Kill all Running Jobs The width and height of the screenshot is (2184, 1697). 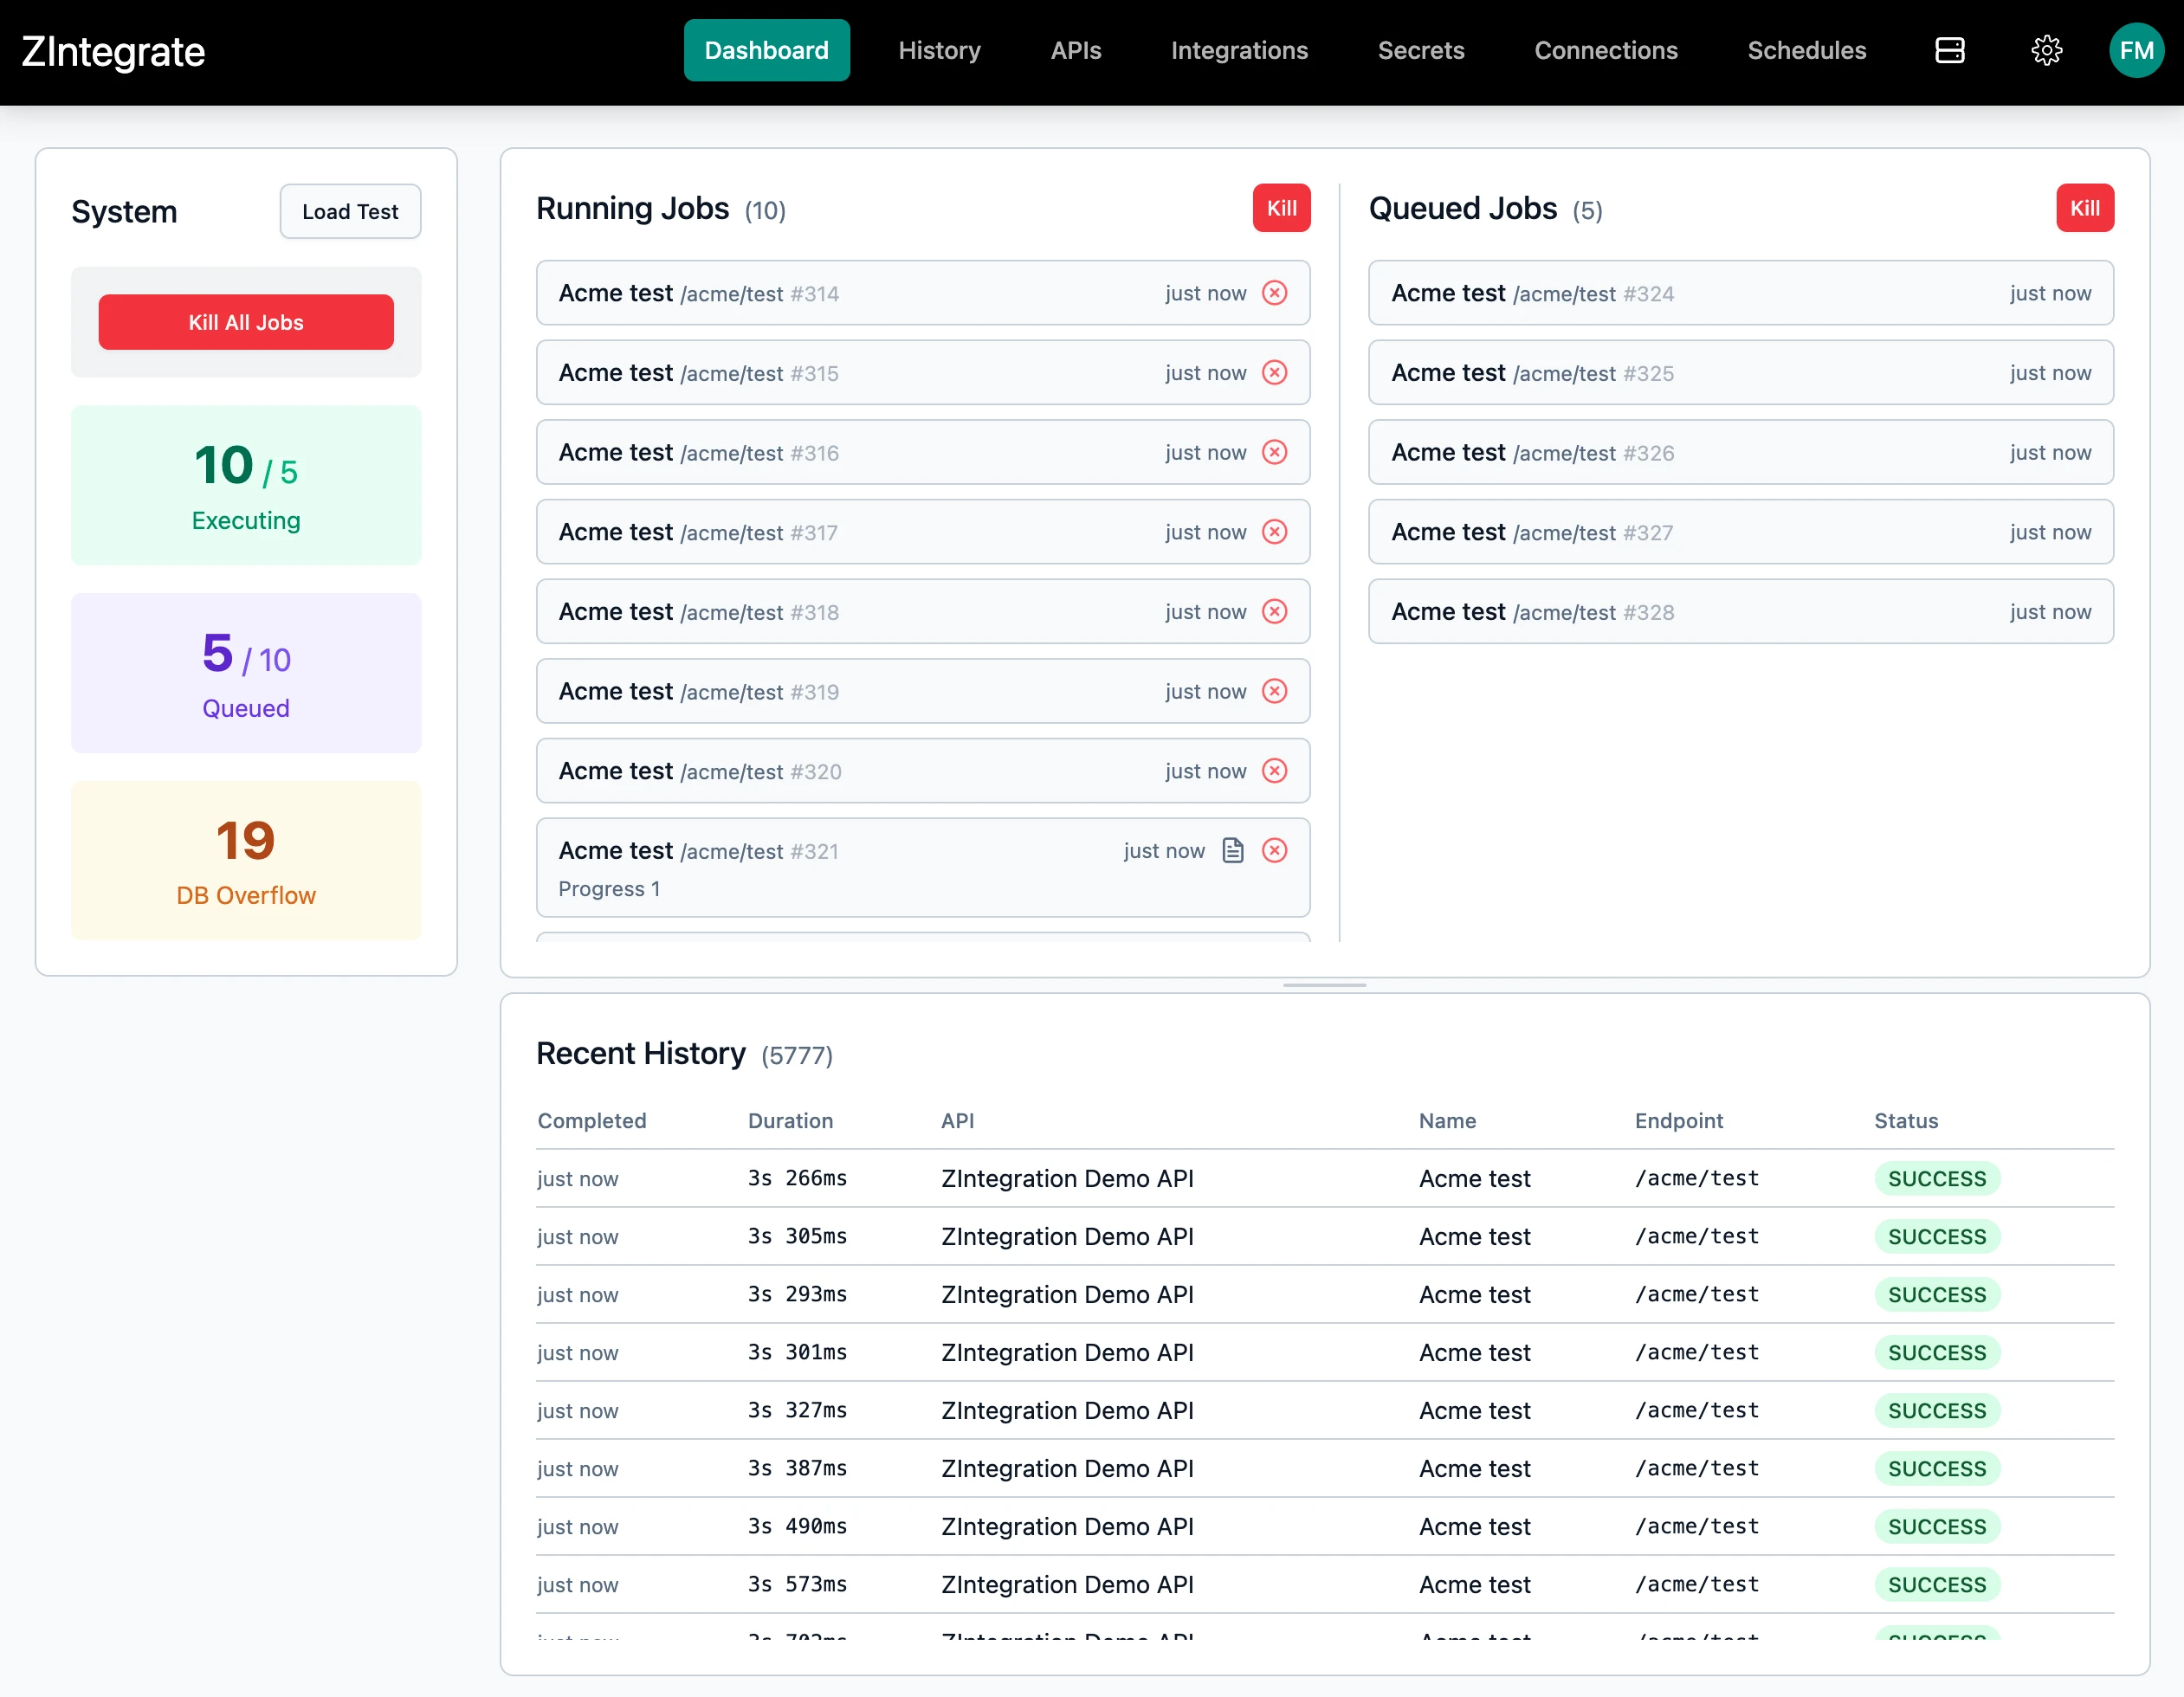pyautogui.click(x=1281, y=208)
